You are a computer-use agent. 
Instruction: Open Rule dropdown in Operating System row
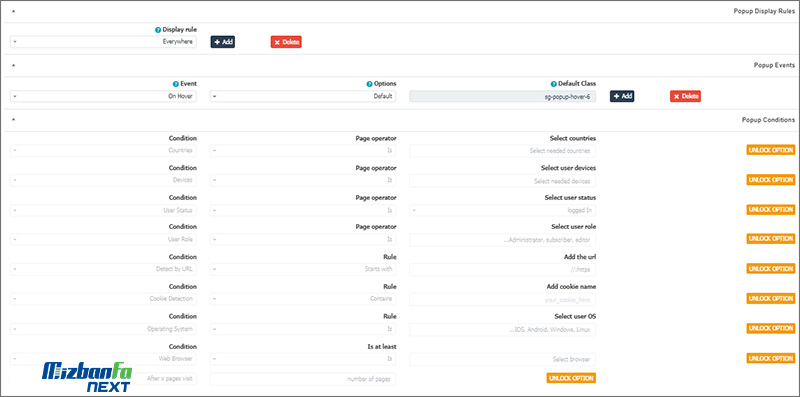click(303, 329)
